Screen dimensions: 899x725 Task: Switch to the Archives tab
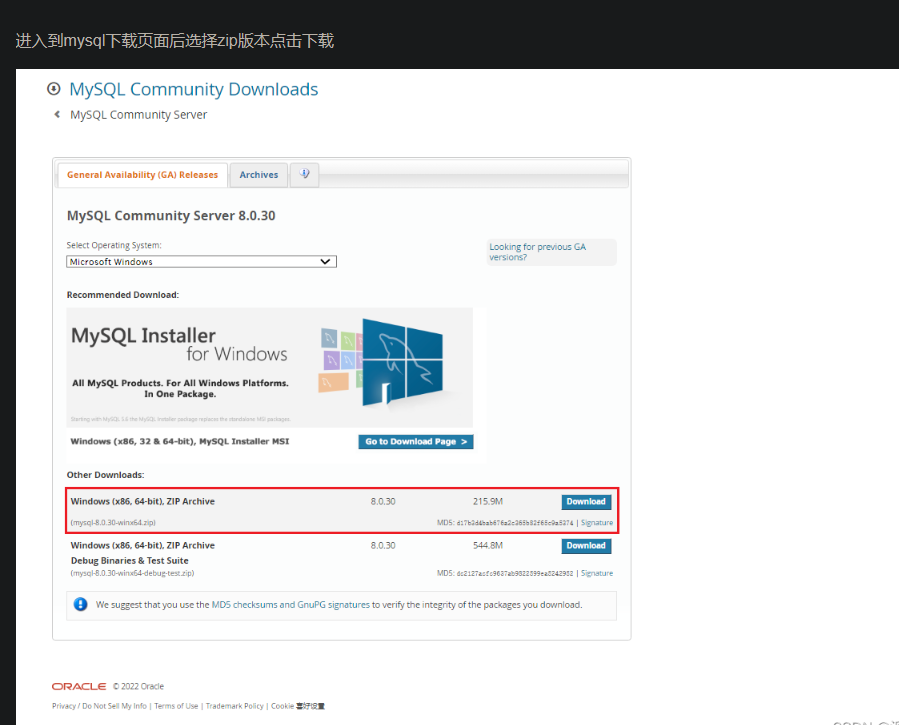[258, 174]
